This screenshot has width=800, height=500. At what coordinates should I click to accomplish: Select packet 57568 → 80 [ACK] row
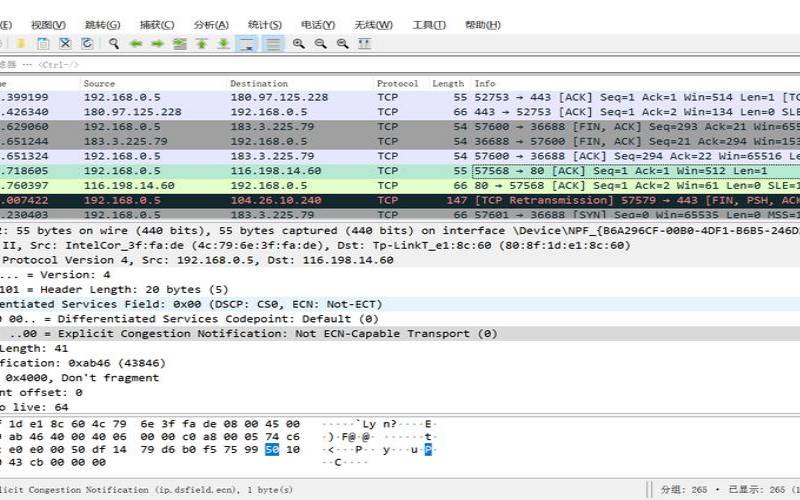tap(400, 171)
